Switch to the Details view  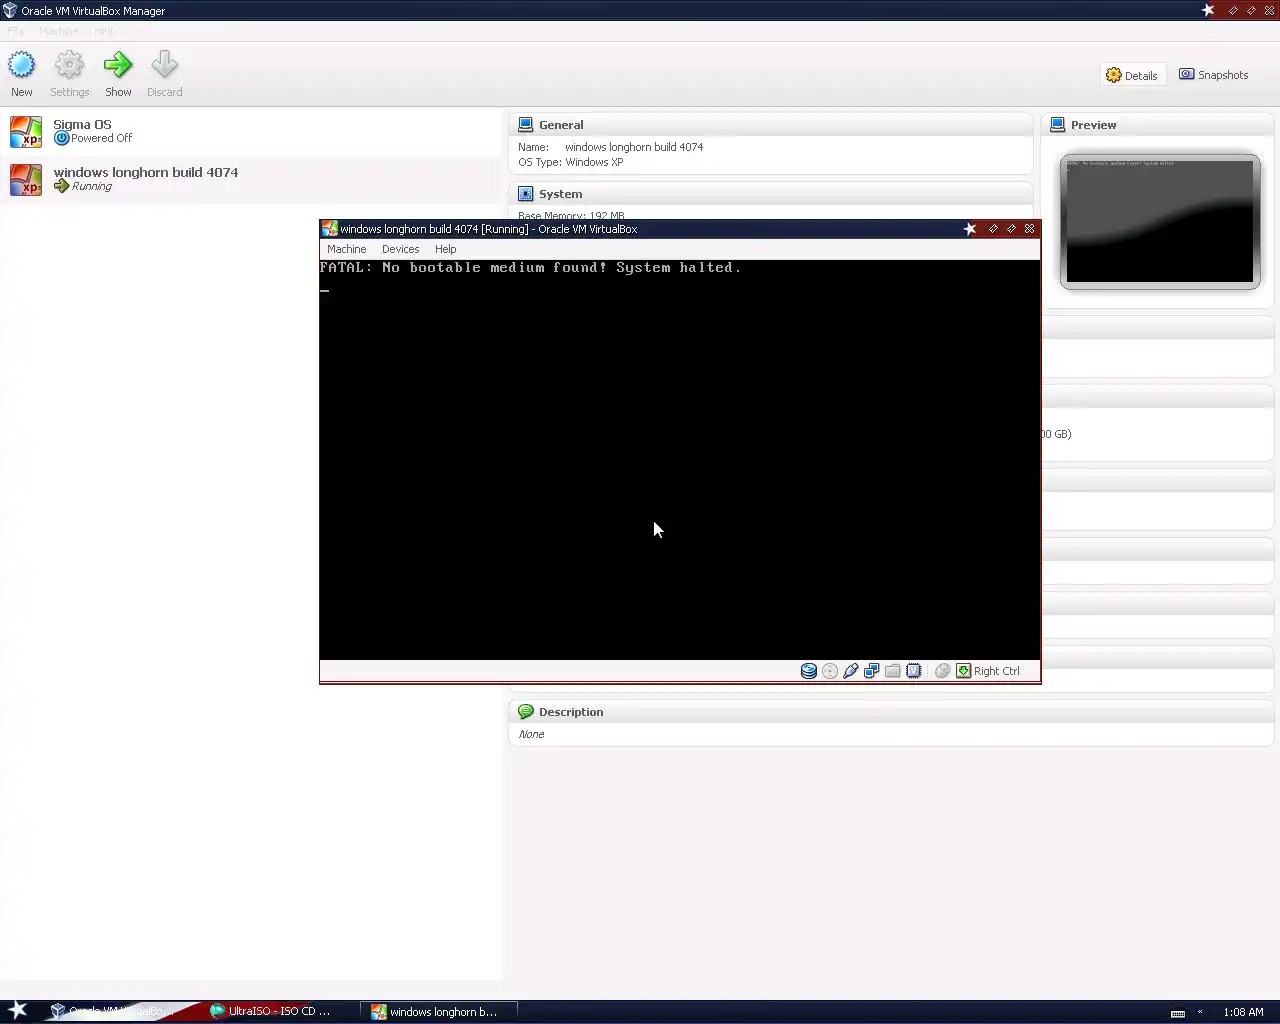click(x=1132, y=75)
